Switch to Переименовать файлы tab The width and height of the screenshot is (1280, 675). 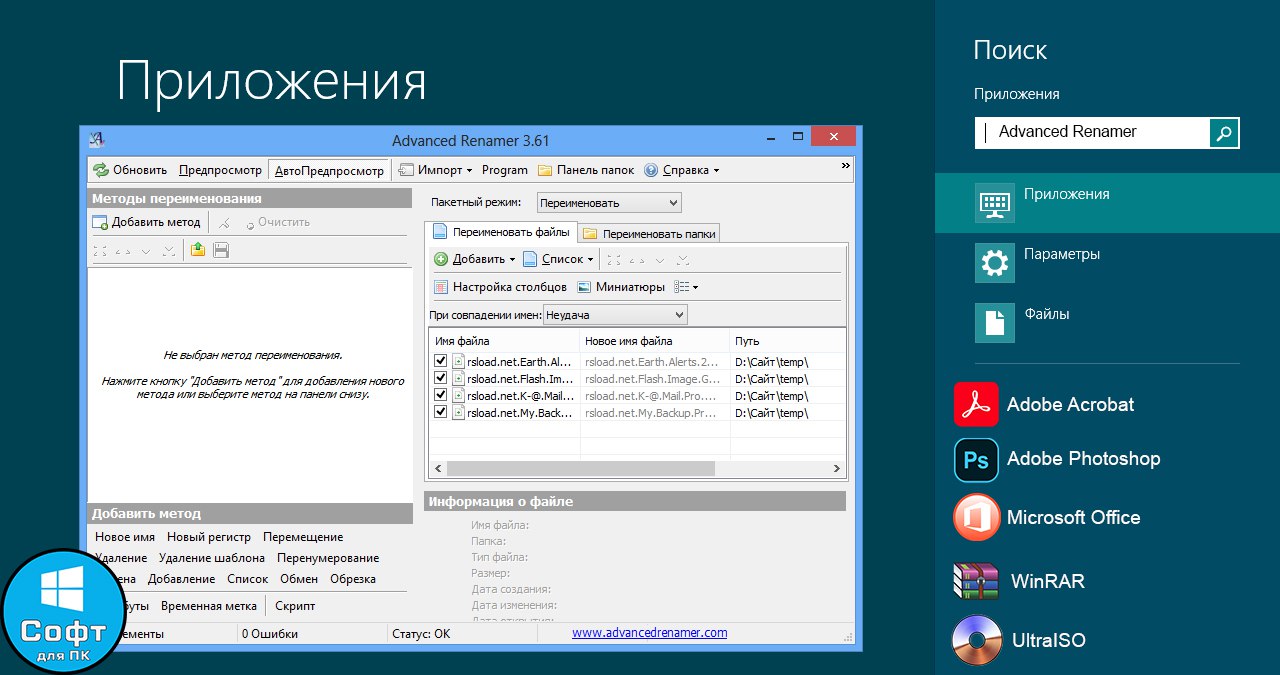coord(501,232)
